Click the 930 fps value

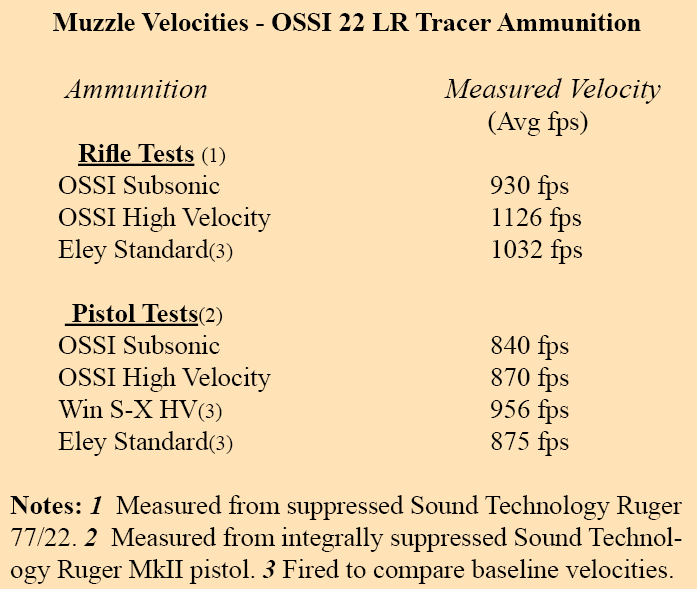[x=529, y=186]
